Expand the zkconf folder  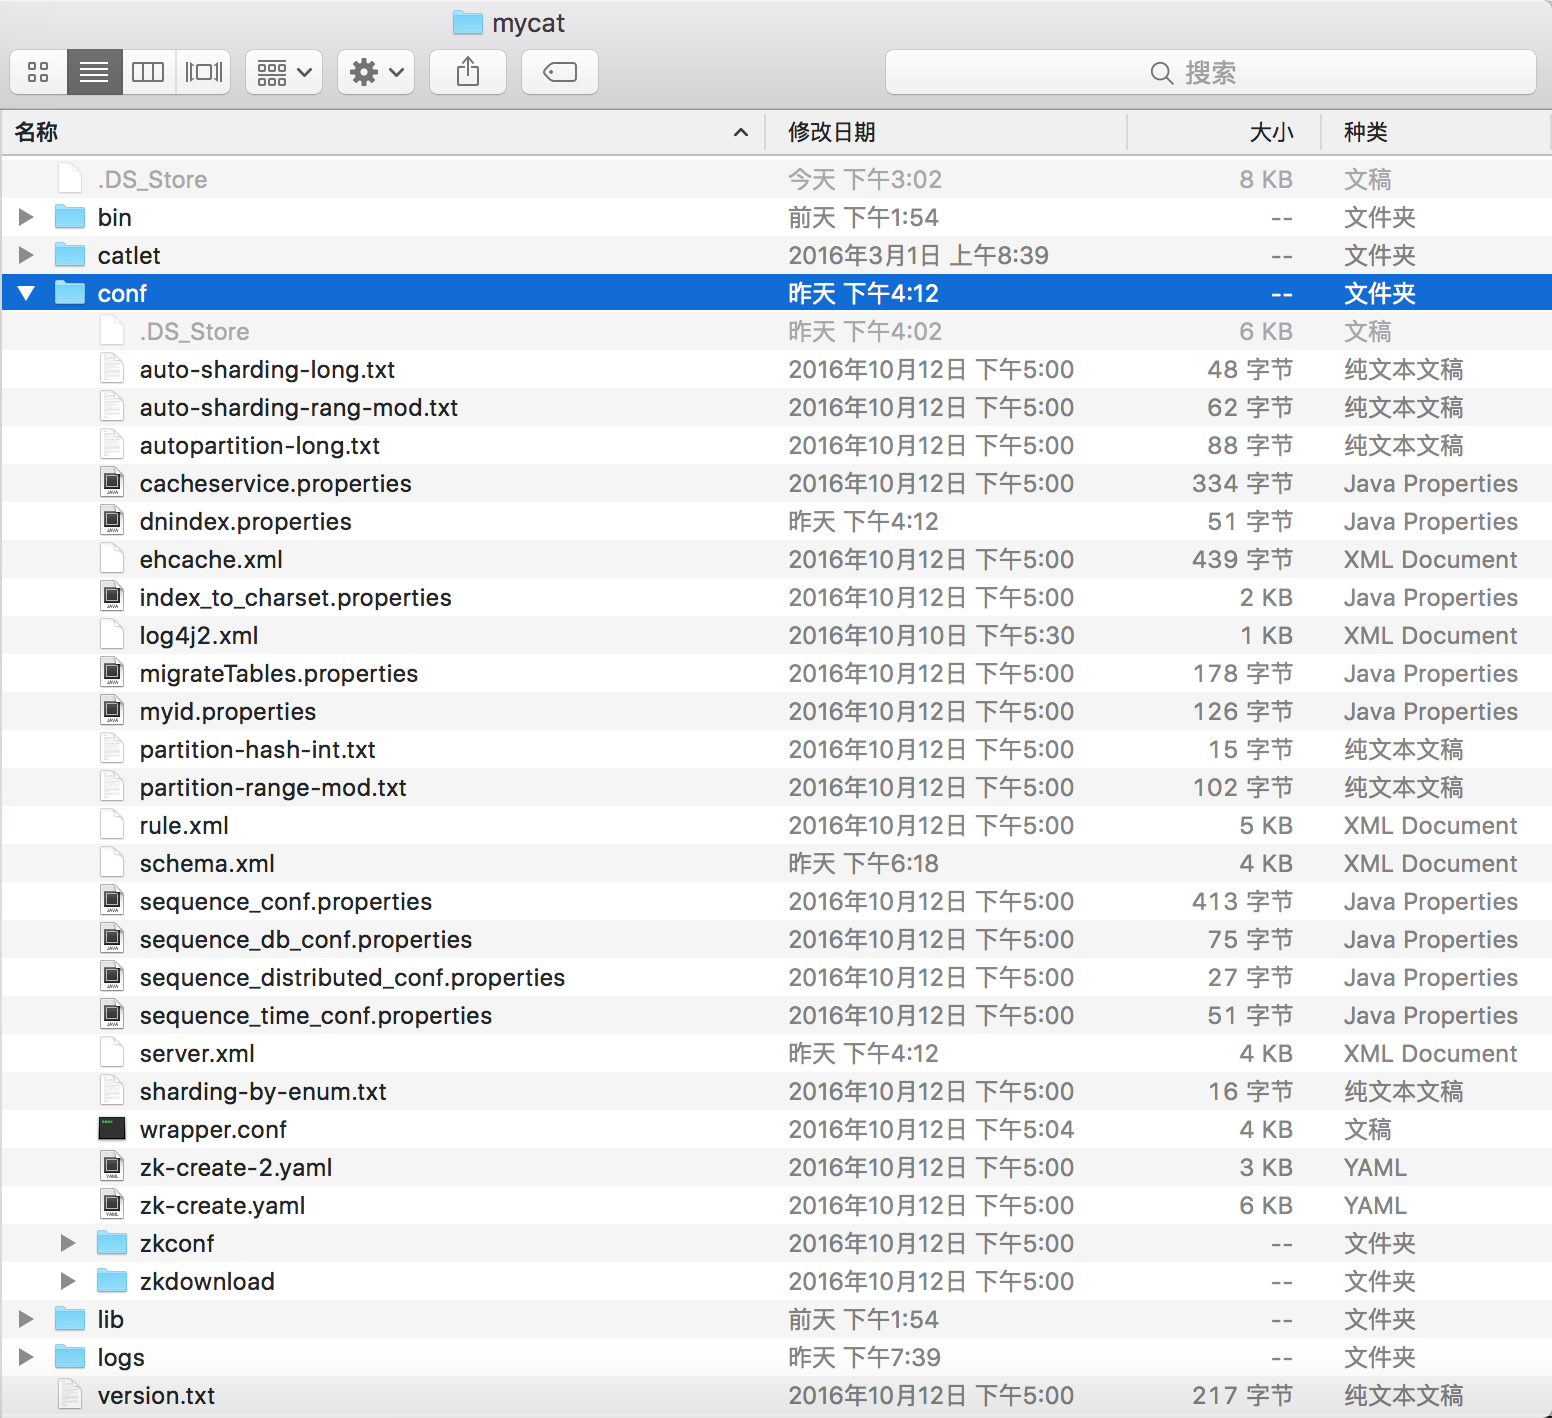pyautogui.click(x=68, y=1243)
